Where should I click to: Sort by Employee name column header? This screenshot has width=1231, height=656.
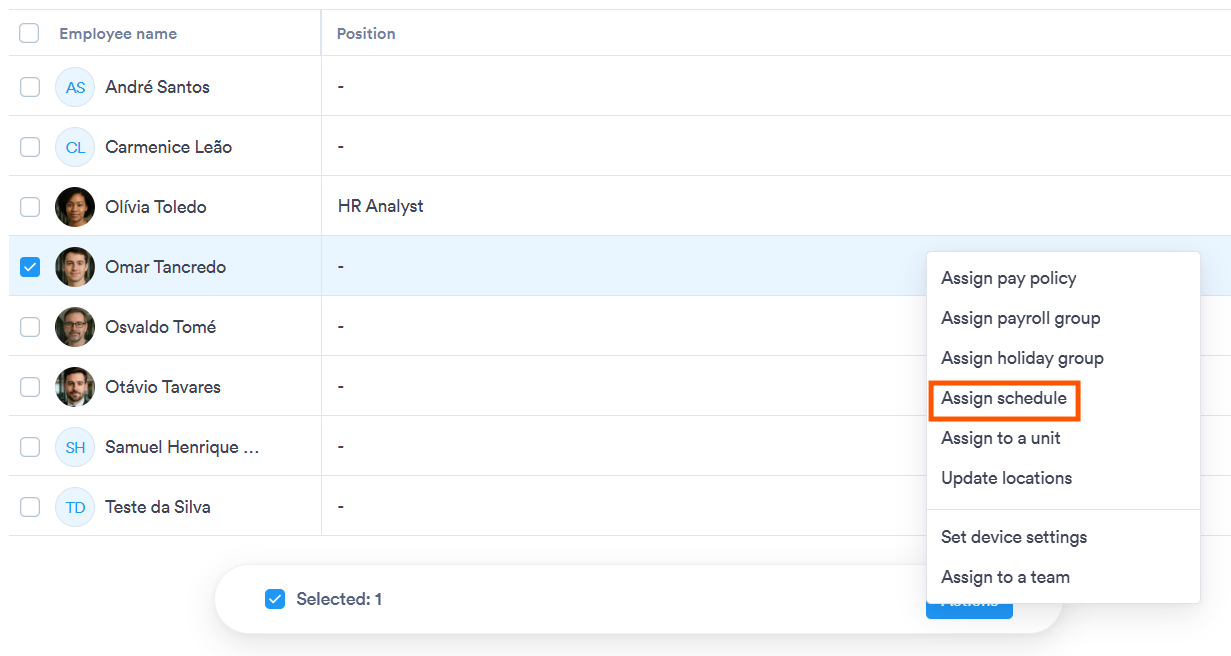(118, 34)
